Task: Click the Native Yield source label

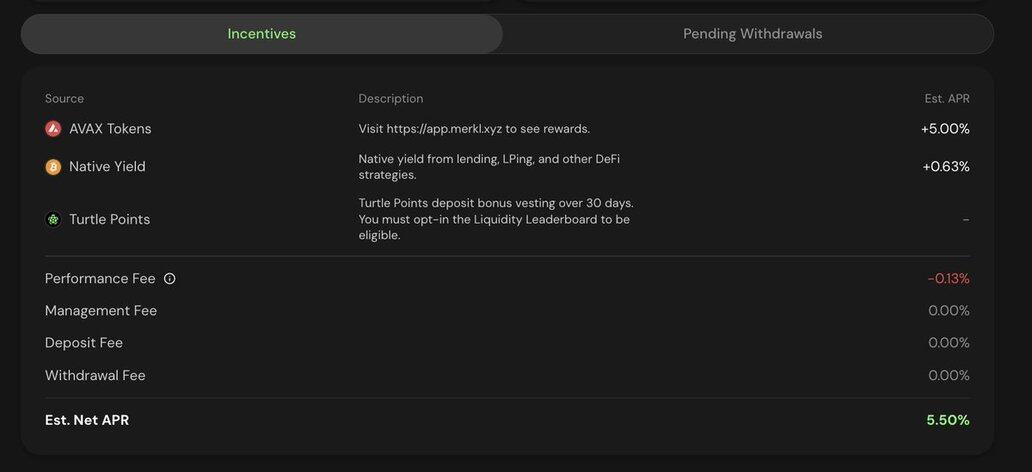Action: [x=107, y=167]
